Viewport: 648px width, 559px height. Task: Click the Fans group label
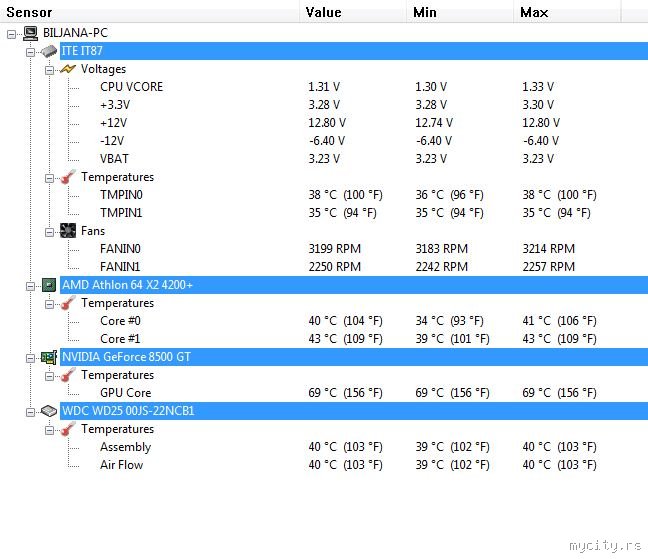93,231
